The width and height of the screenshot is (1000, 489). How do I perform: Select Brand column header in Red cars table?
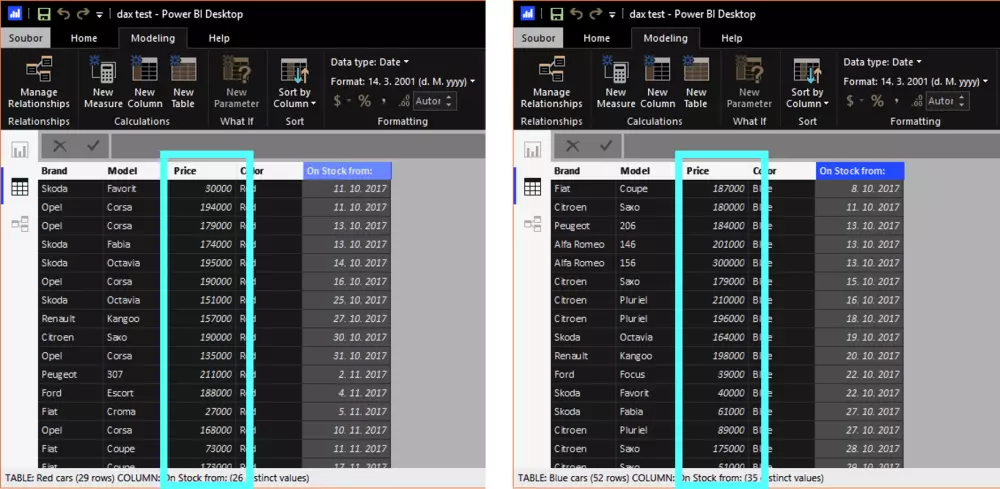[x=70, y=171]
